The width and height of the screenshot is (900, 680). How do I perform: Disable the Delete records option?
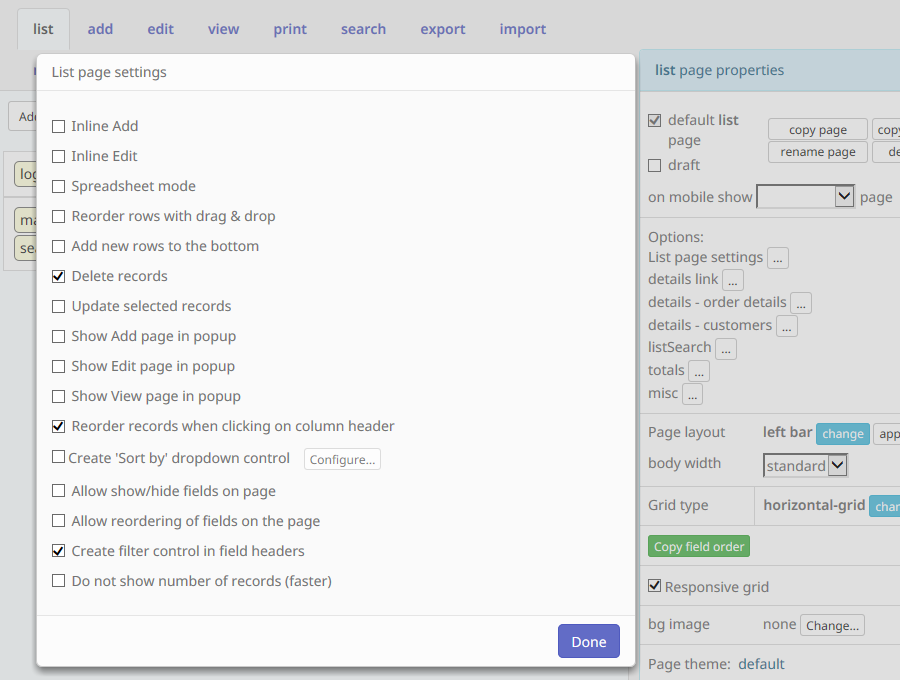[x=58, y=276]
